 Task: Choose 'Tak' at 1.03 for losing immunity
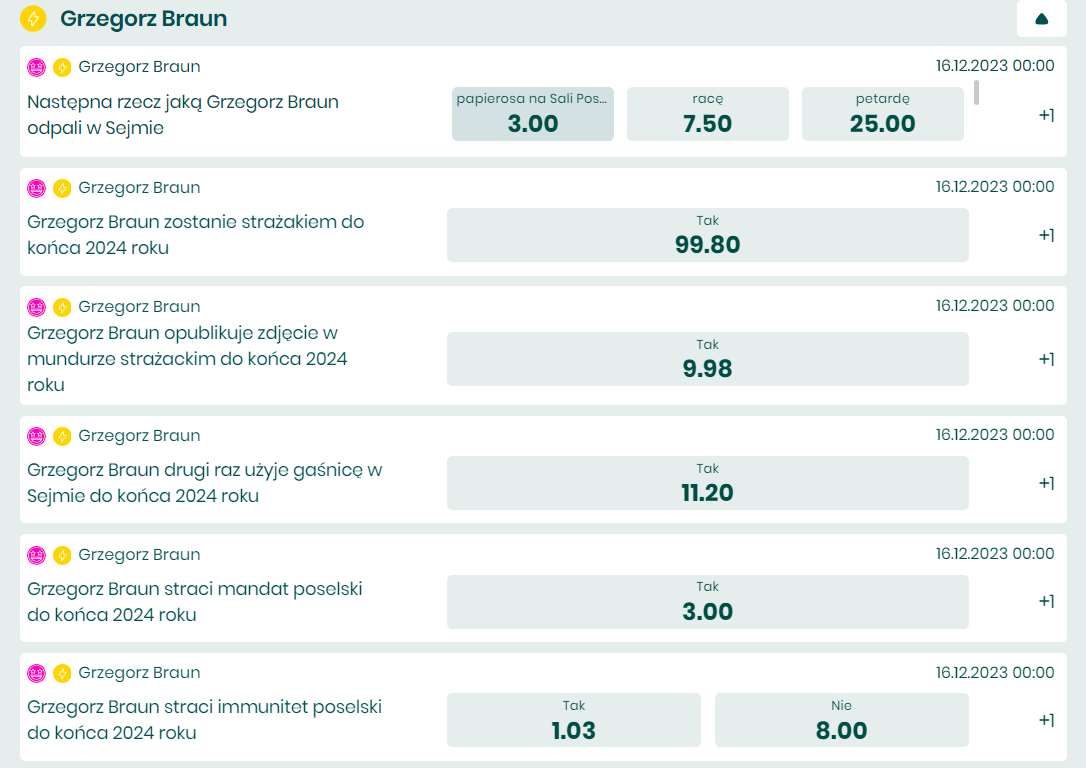tap(574, 720)
